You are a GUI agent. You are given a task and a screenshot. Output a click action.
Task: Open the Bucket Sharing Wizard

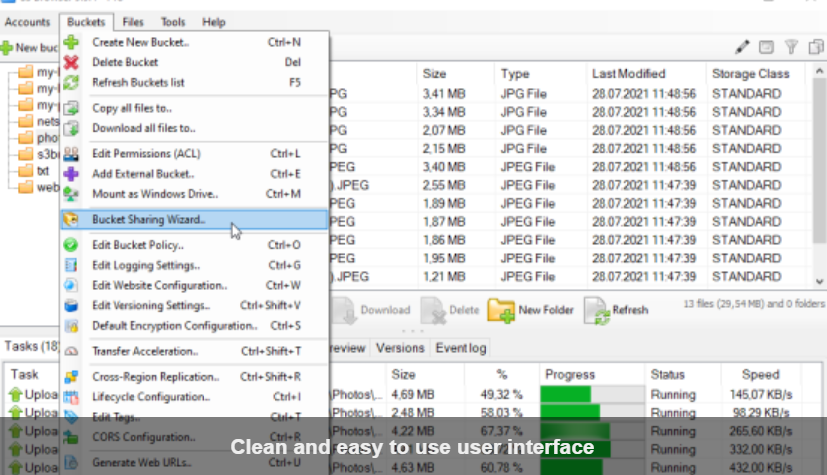pyautogui.click(x=148, y=219)
